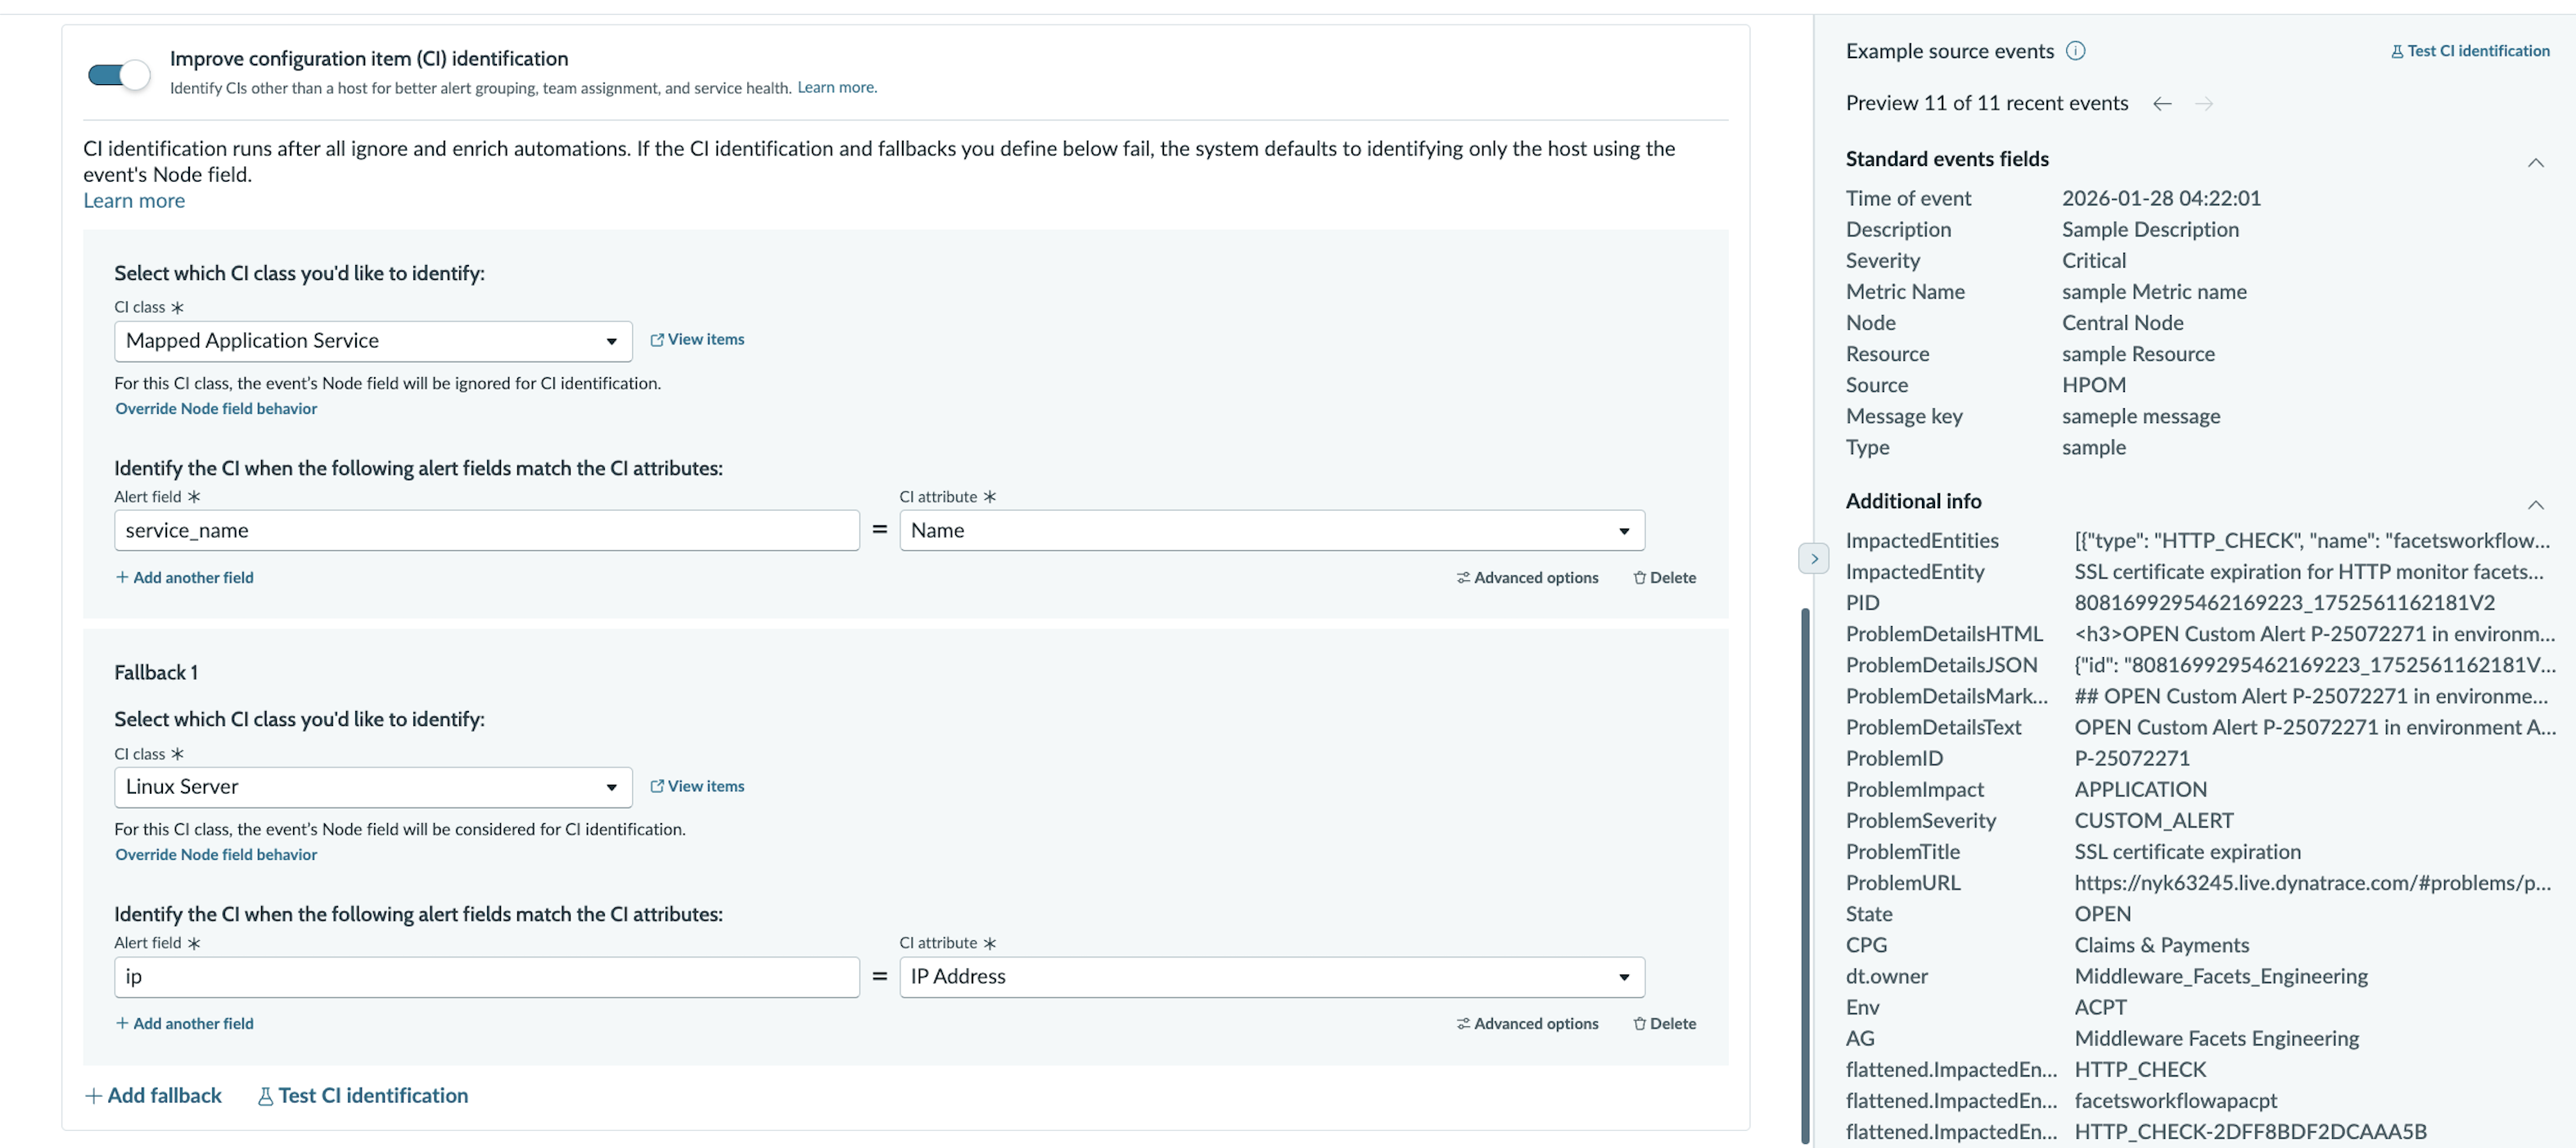Open the IP Address CI attribute dropdown
This screenshot has height=1148, width=2576.
click(x=1271, y=977)
